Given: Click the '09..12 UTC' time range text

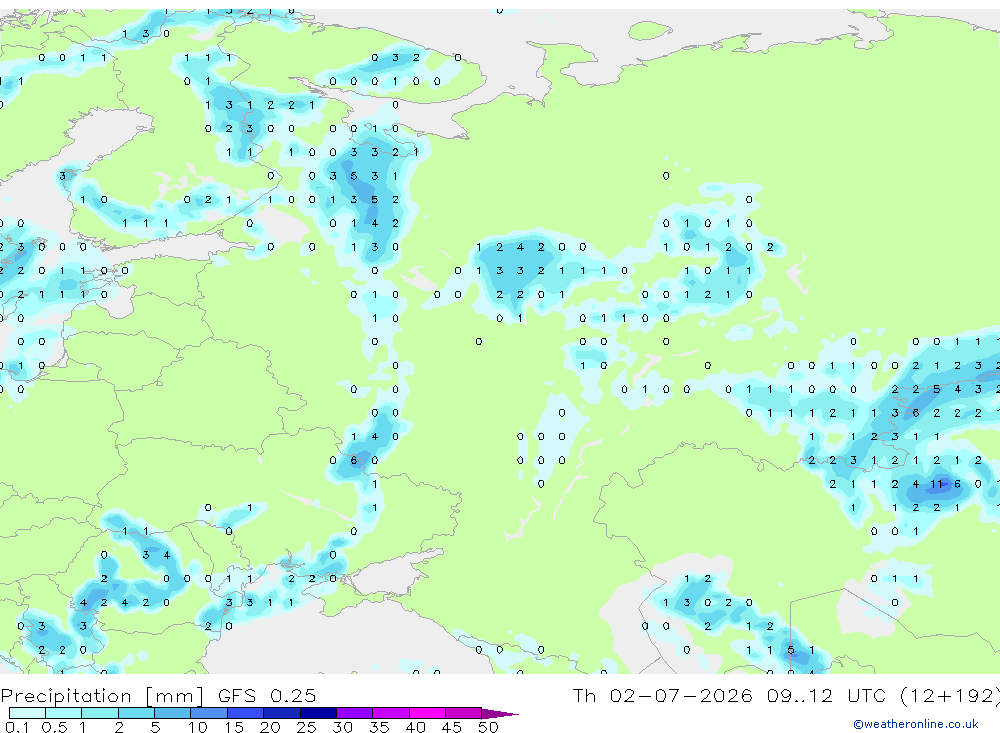Looking at the screenshot, I should (827, 695).
